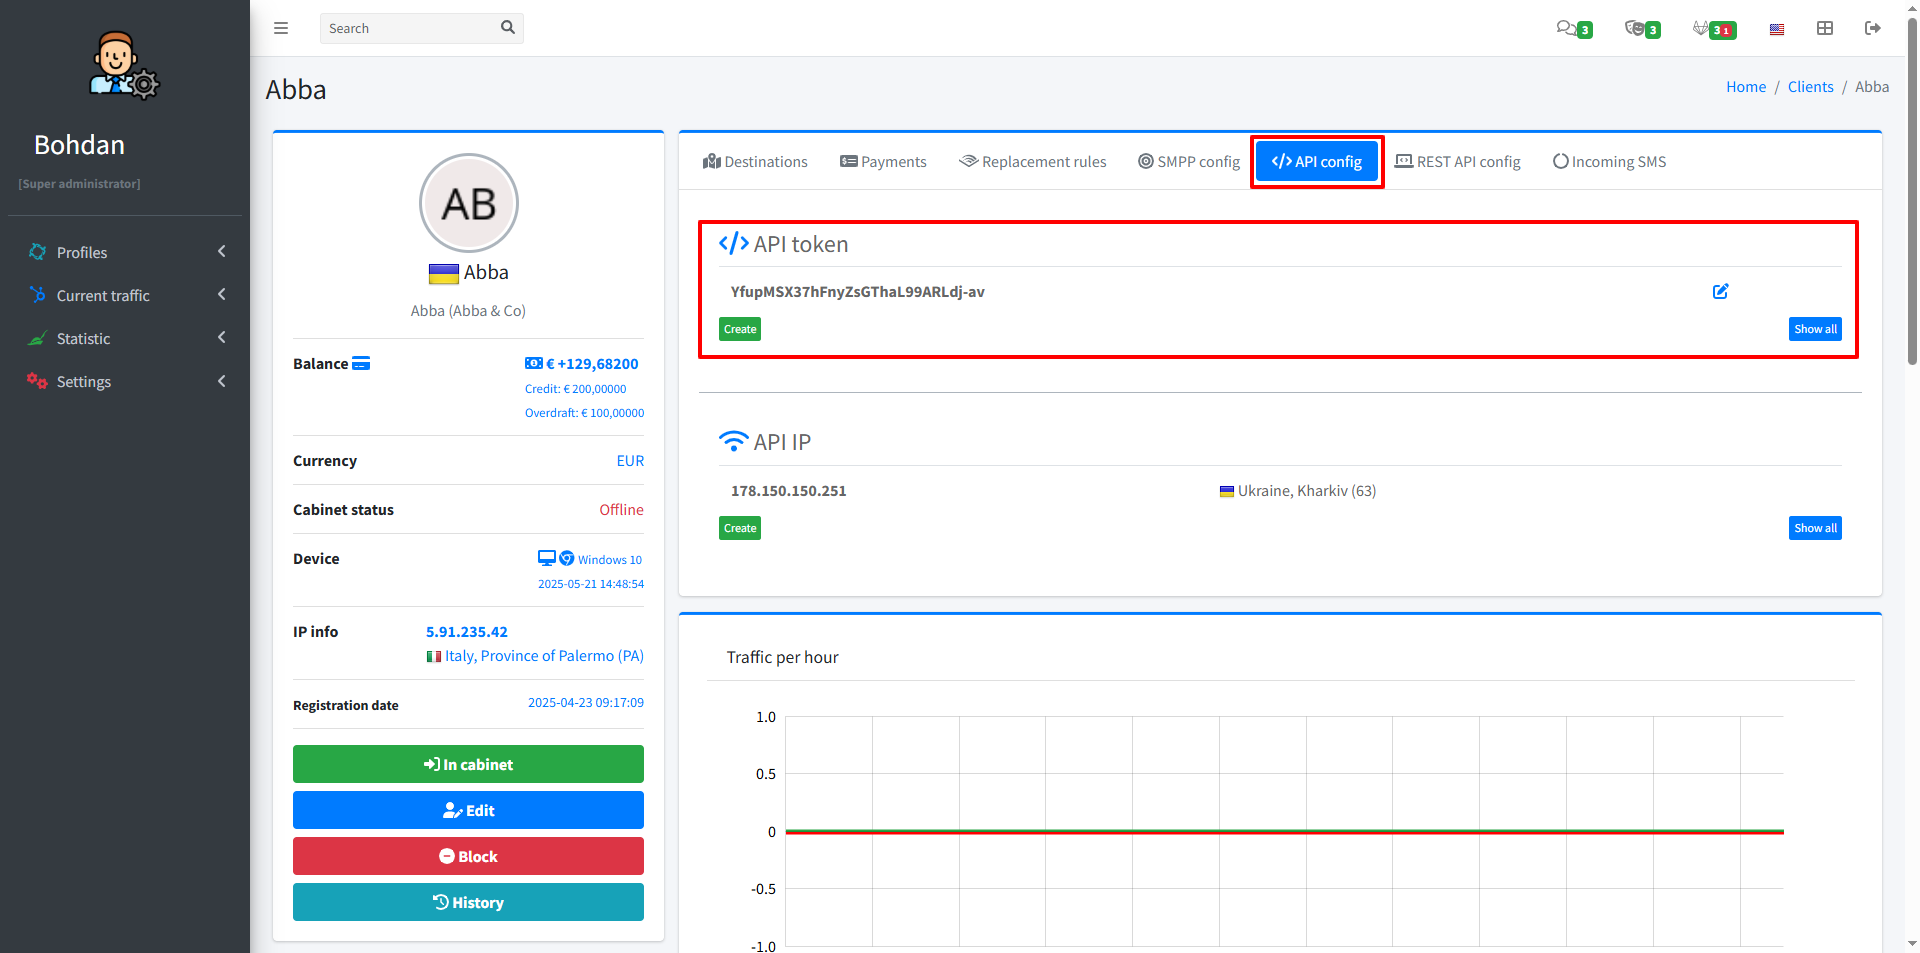The height and width of the screenshot is (953, 1920).
Task: Open the language flag selector
Action: [1776, 29]
